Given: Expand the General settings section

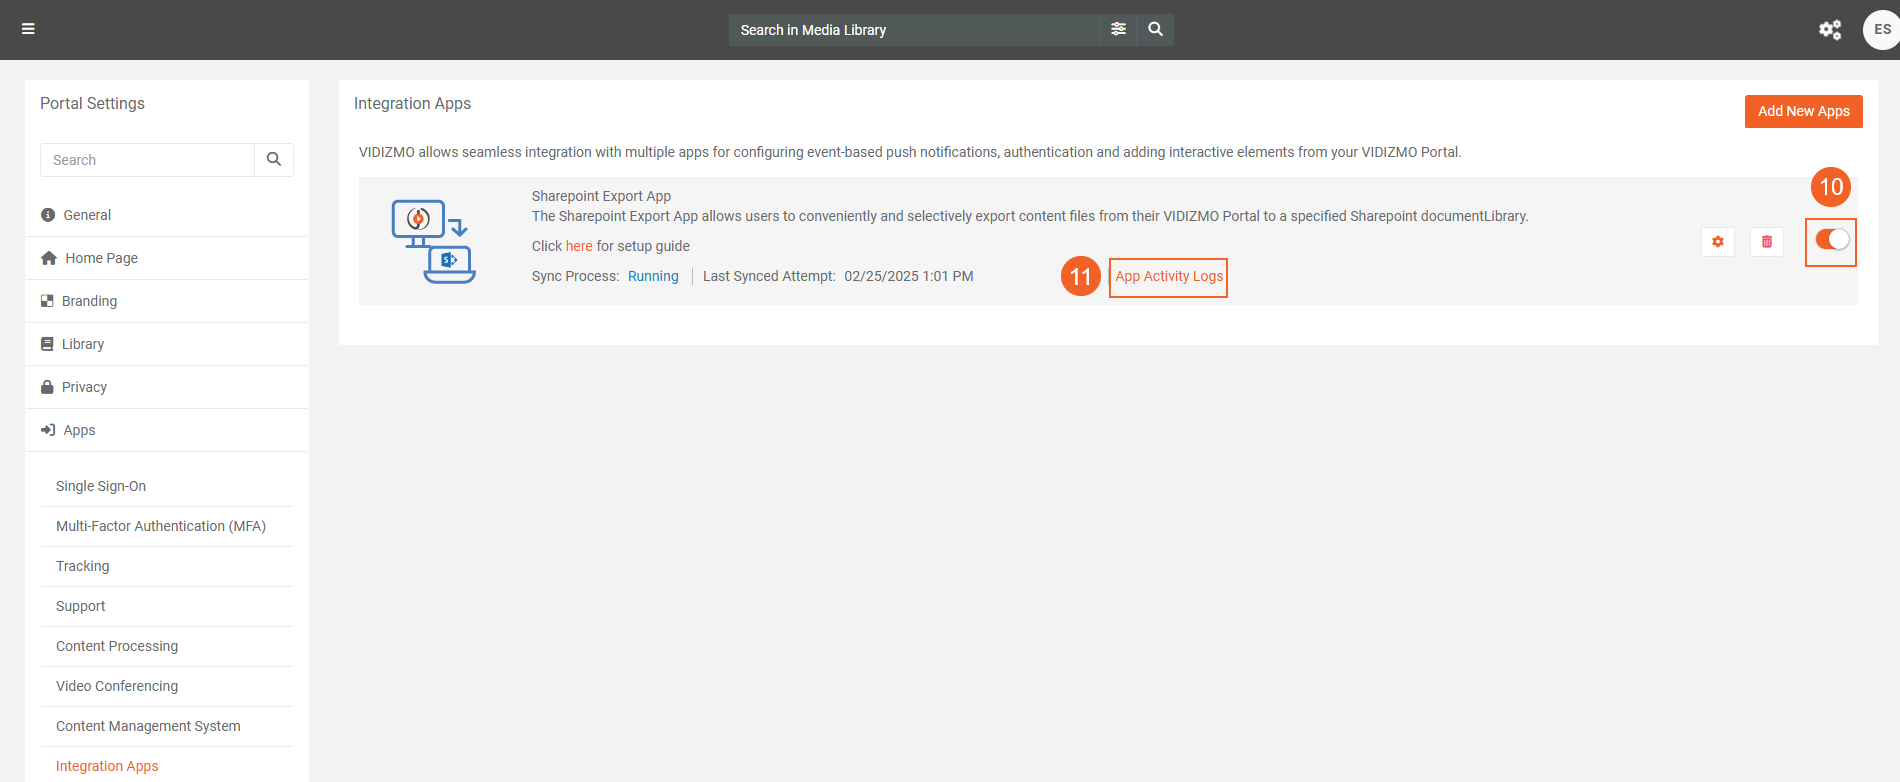Looking at the screenshot, I should click(87, 215).
